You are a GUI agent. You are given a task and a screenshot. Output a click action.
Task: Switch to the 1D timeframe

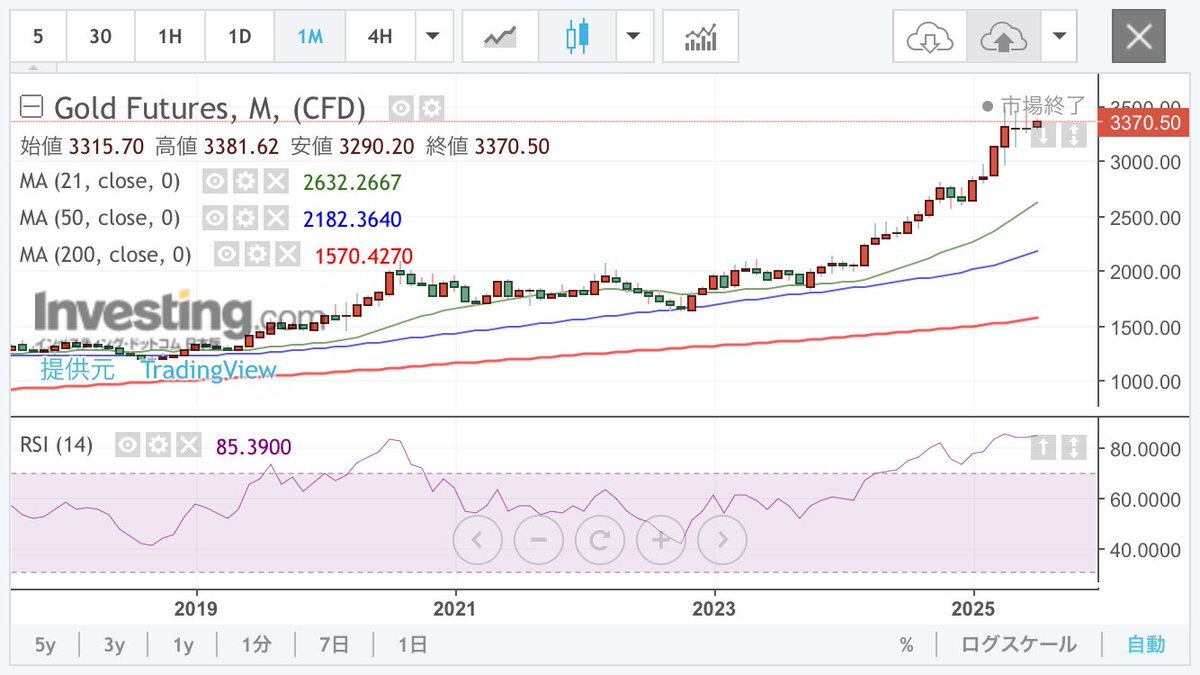click(x=240, y=37)
